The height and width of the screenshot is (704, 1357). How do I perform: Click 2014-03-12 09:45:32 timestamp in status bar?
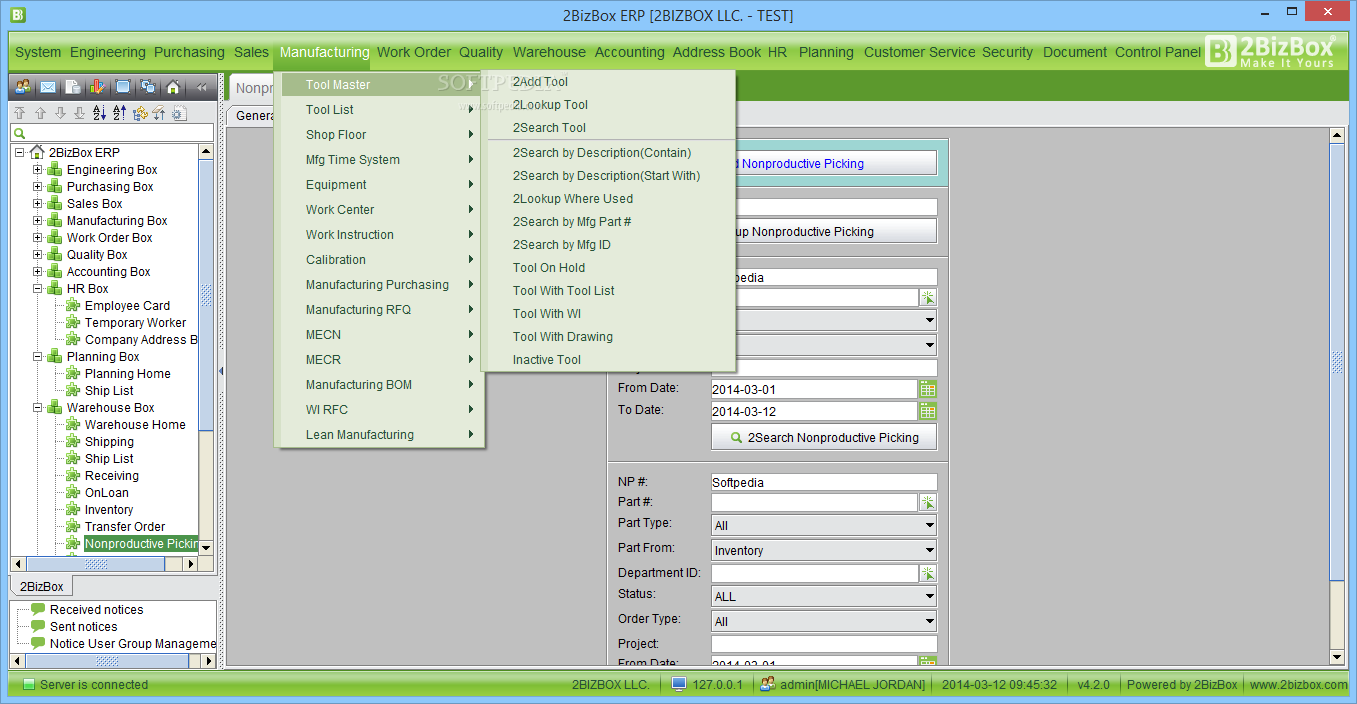tap(999, 685)
